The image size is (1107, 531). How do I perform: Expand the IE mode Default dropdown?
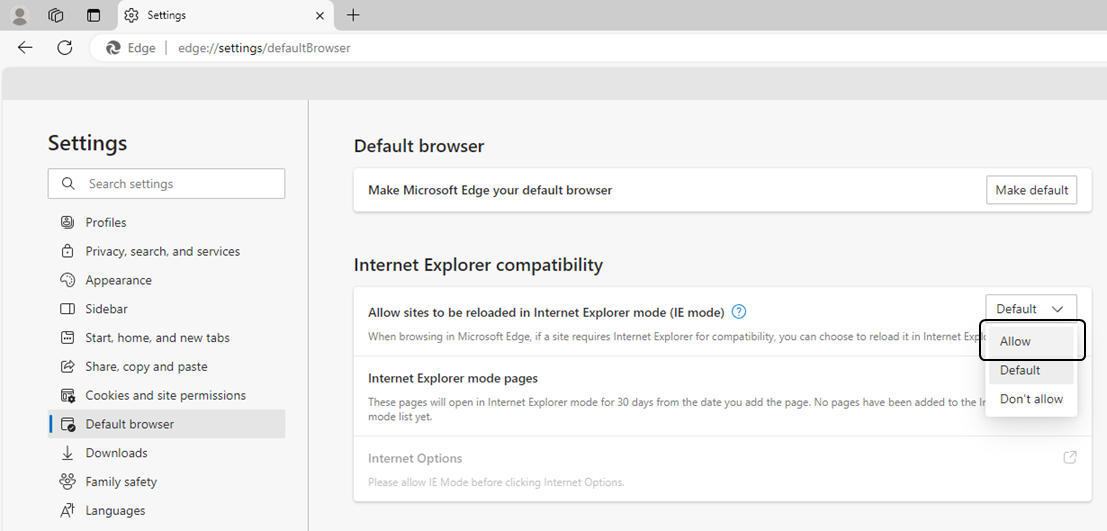pos(1030,309)
